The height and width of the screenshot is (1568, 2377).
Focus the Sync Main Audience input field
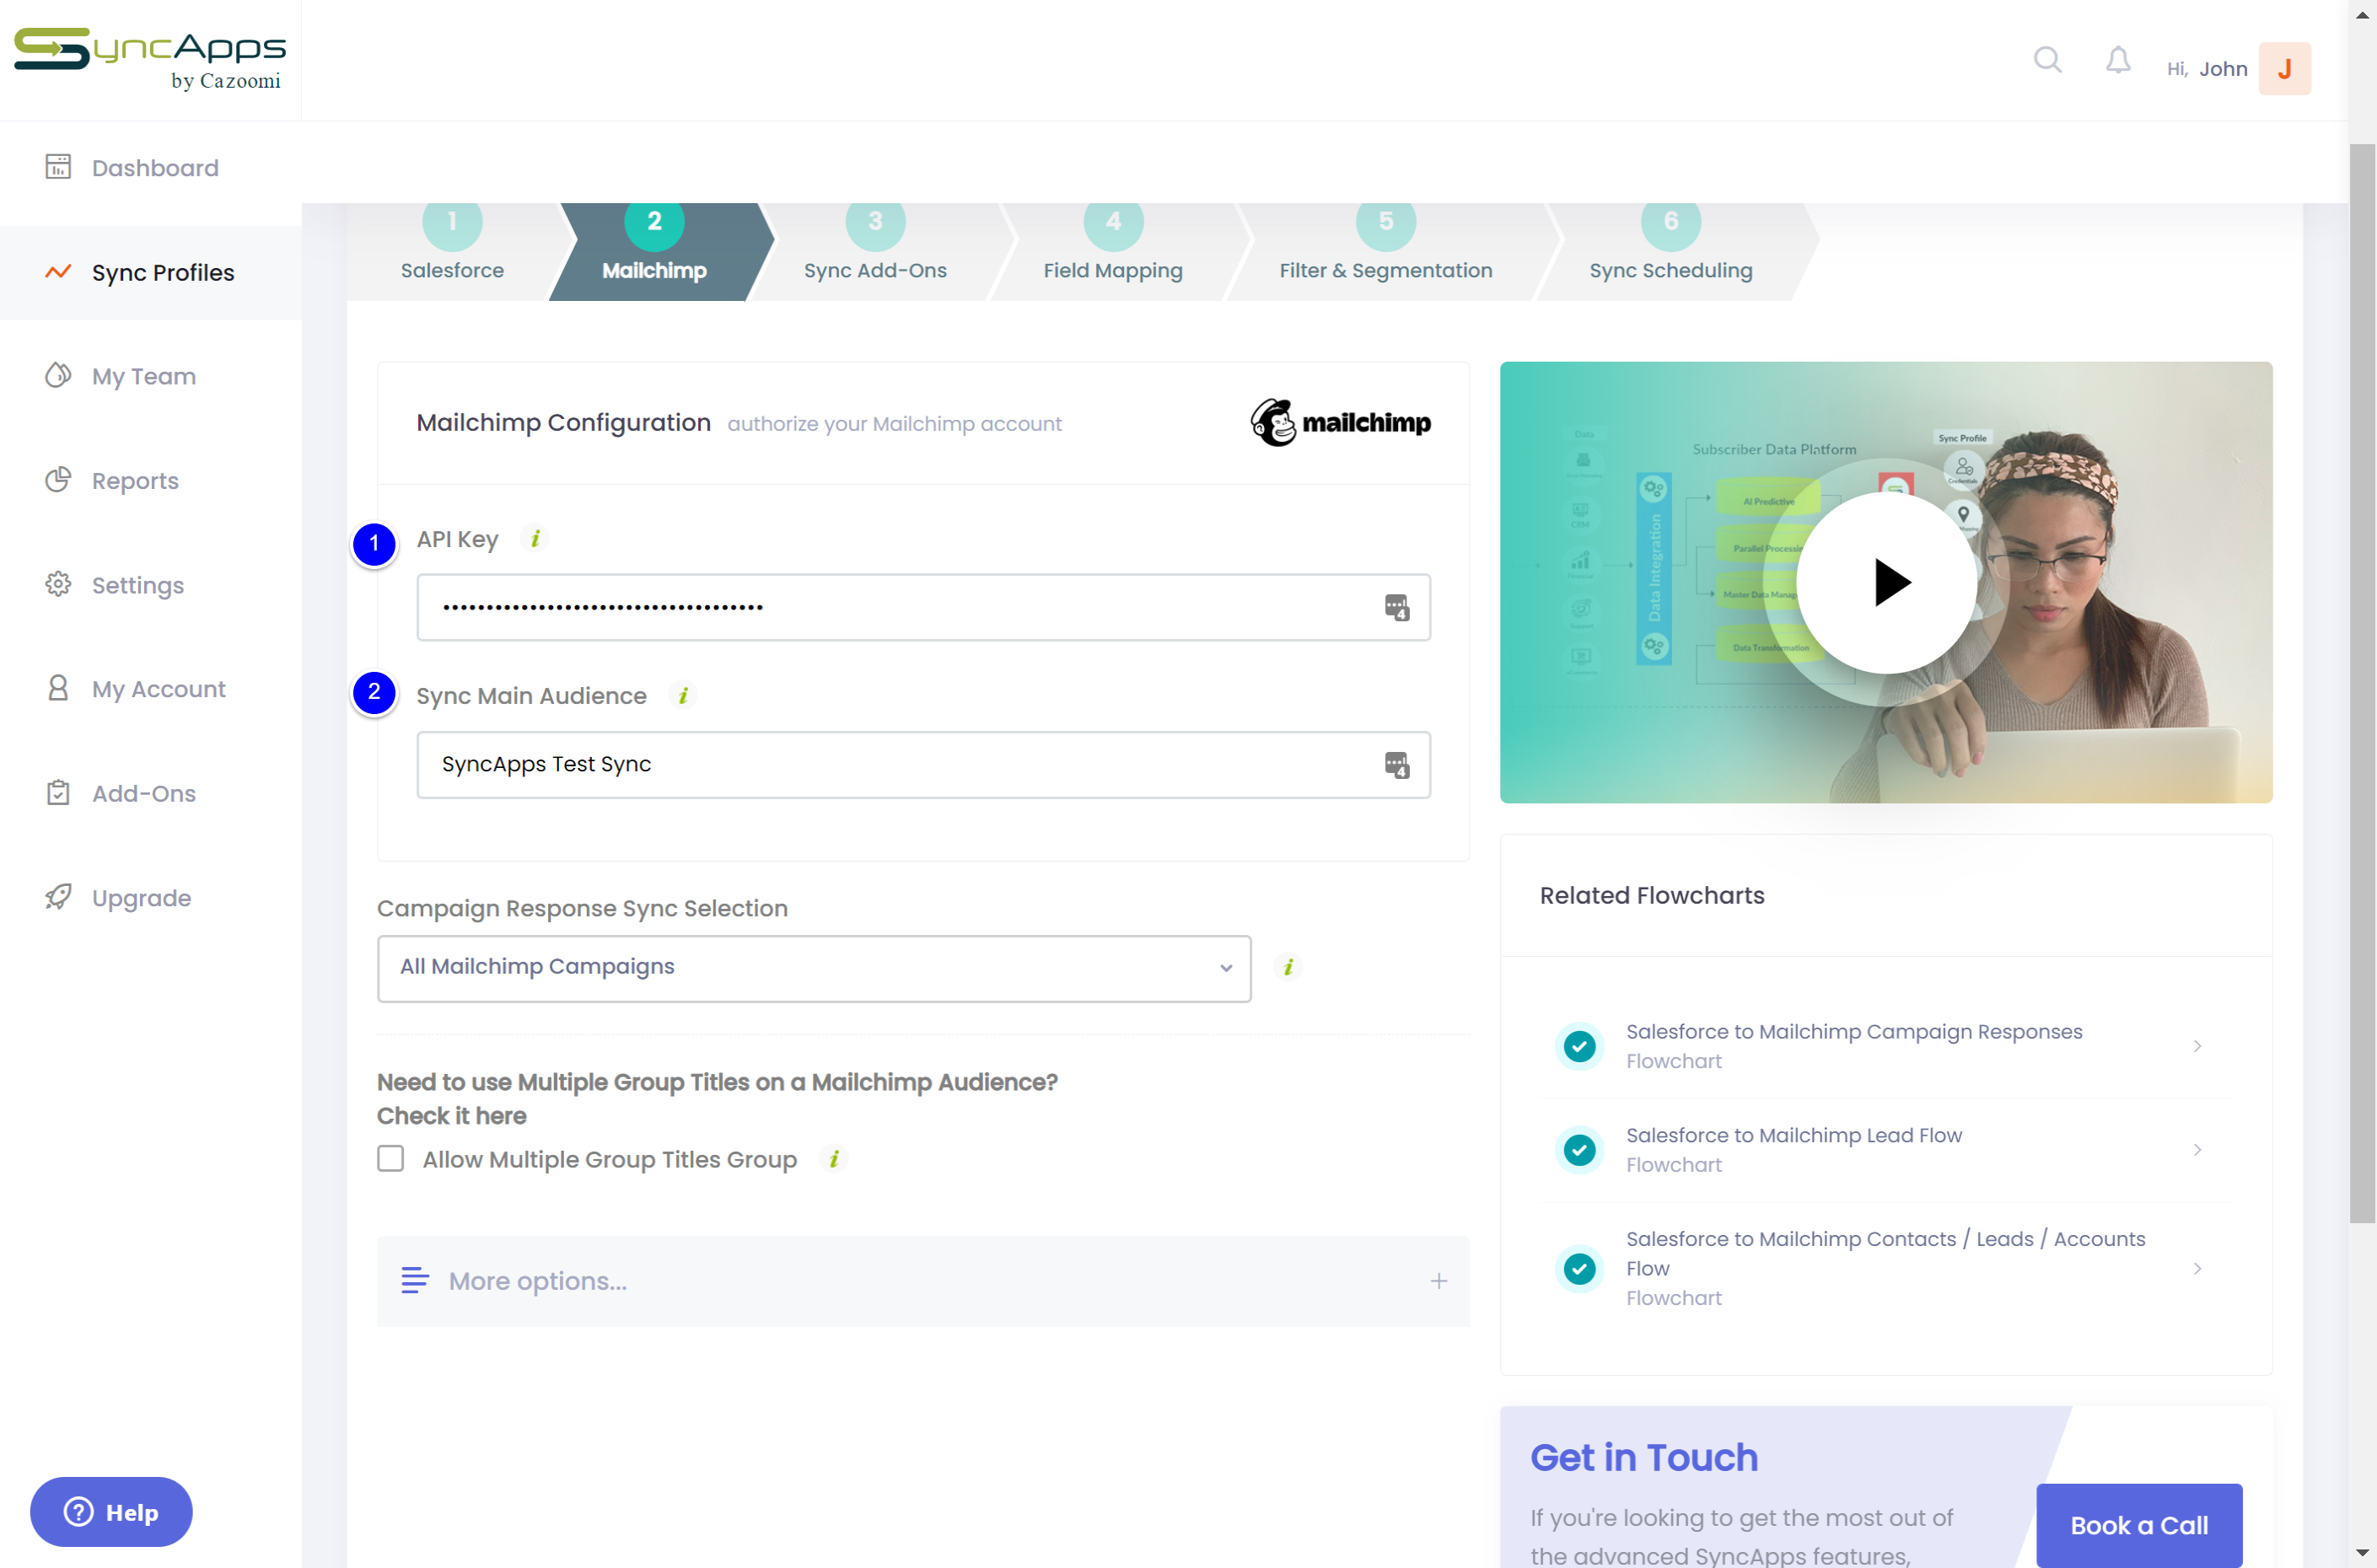pyautogui.click(x=923, y=765)
